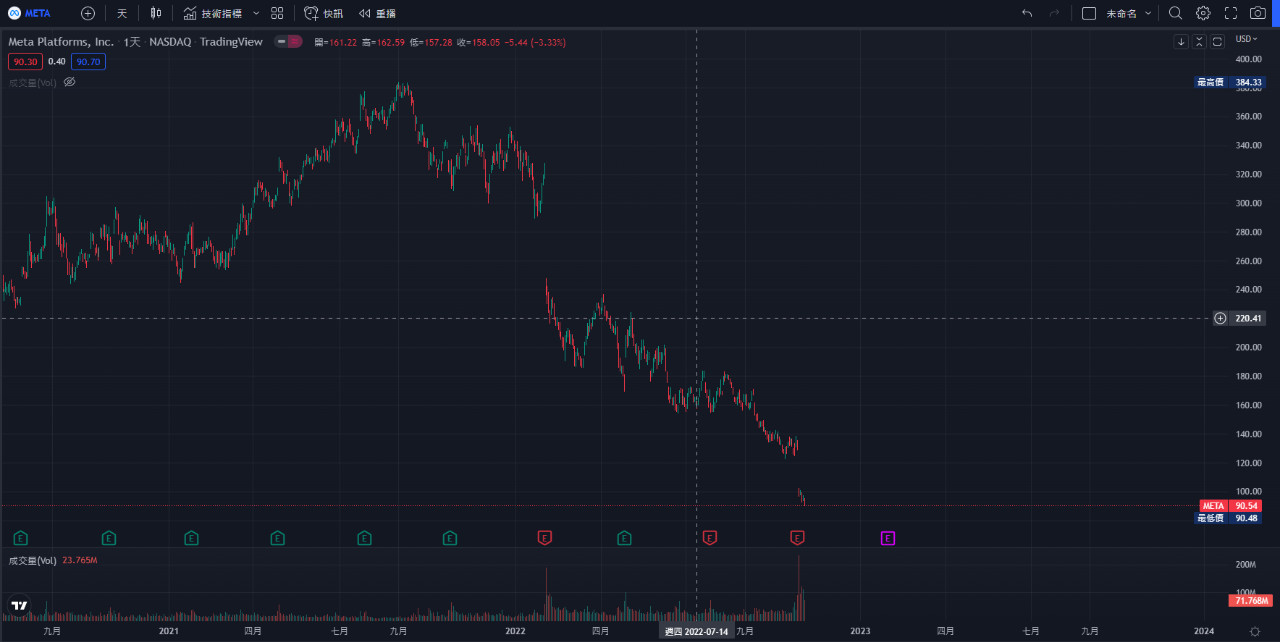Open the 技術指標 indicators dialog
This screenshot has width=1280, height=642.
(x=212, y=13)
